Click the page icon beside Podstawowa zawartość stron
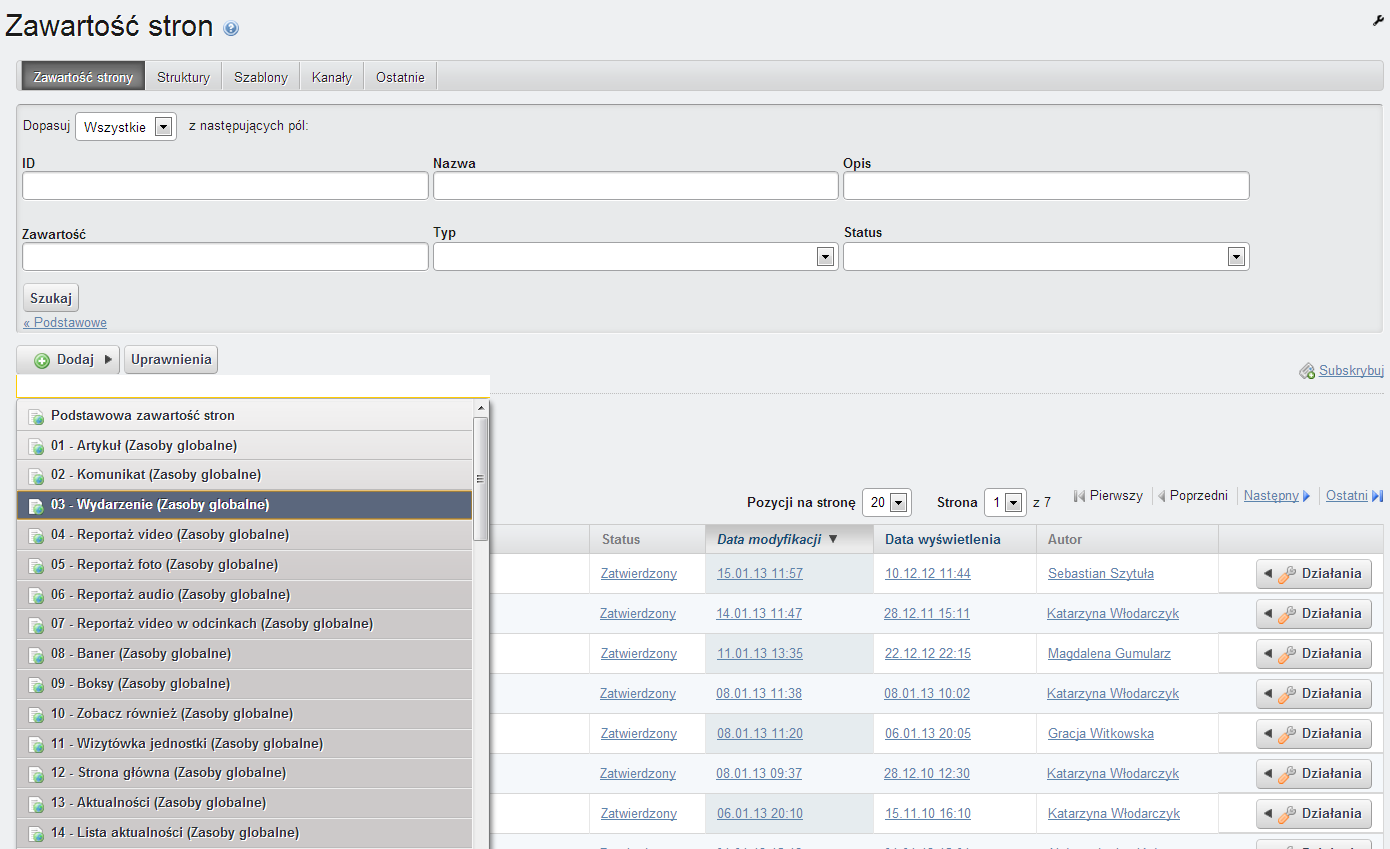 click(x=36, y=416)
